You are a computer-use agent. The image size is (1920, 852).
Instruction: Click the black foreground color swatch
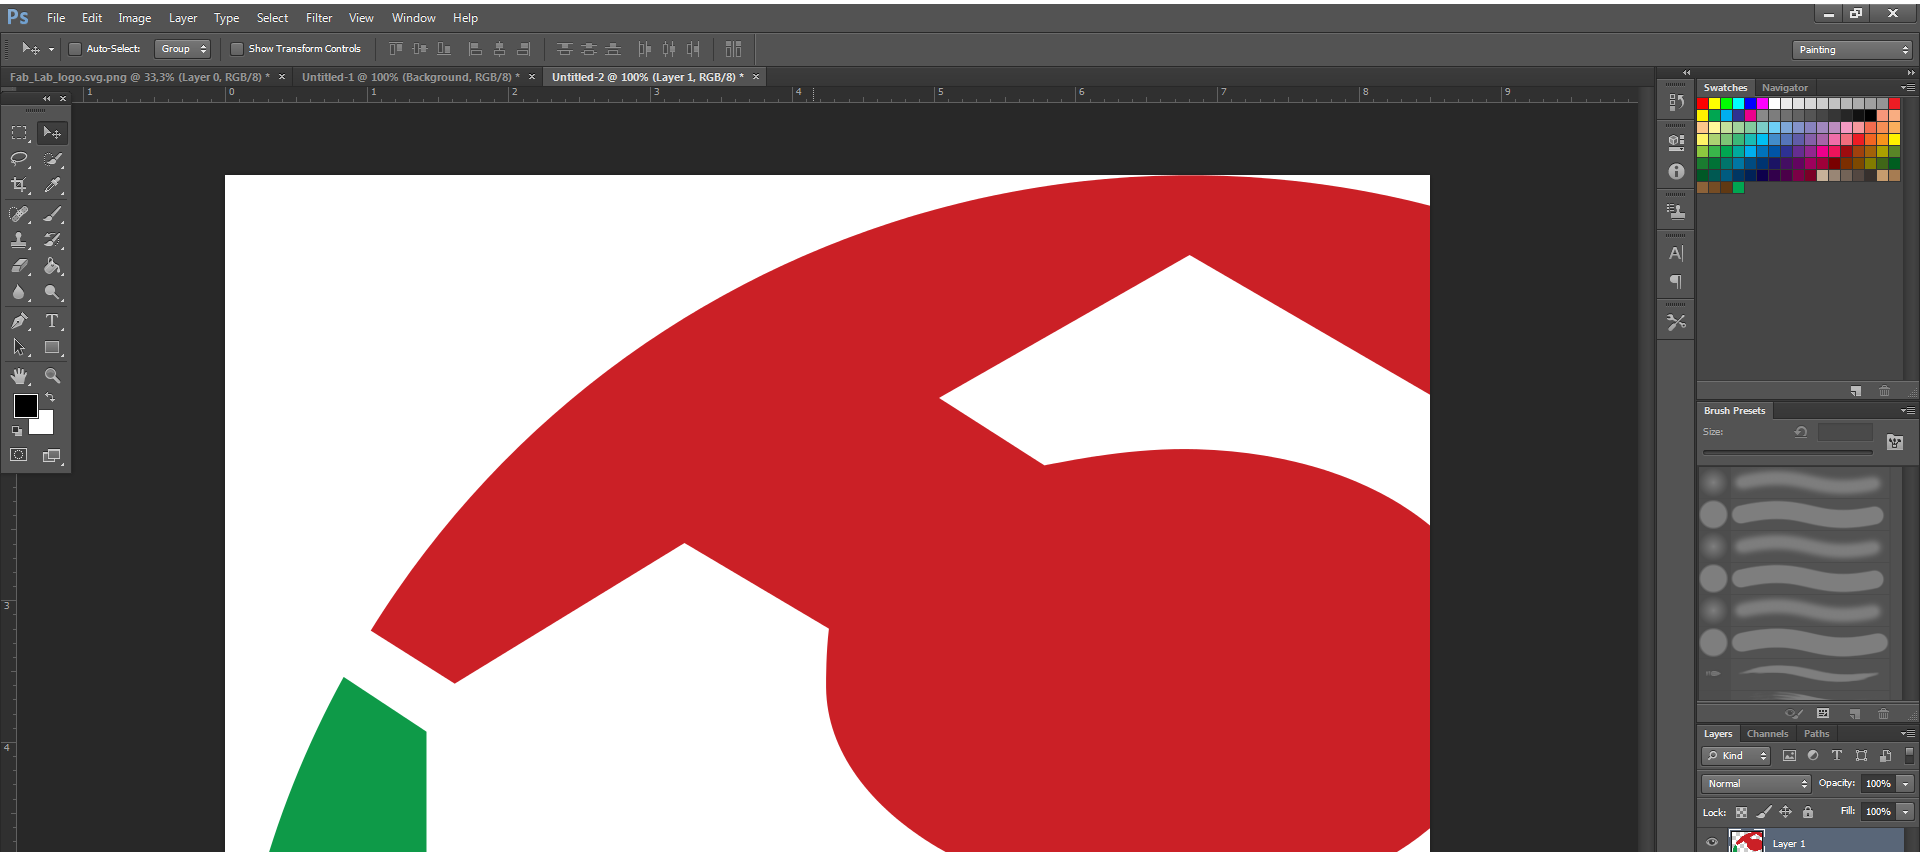tap(25, 405)
